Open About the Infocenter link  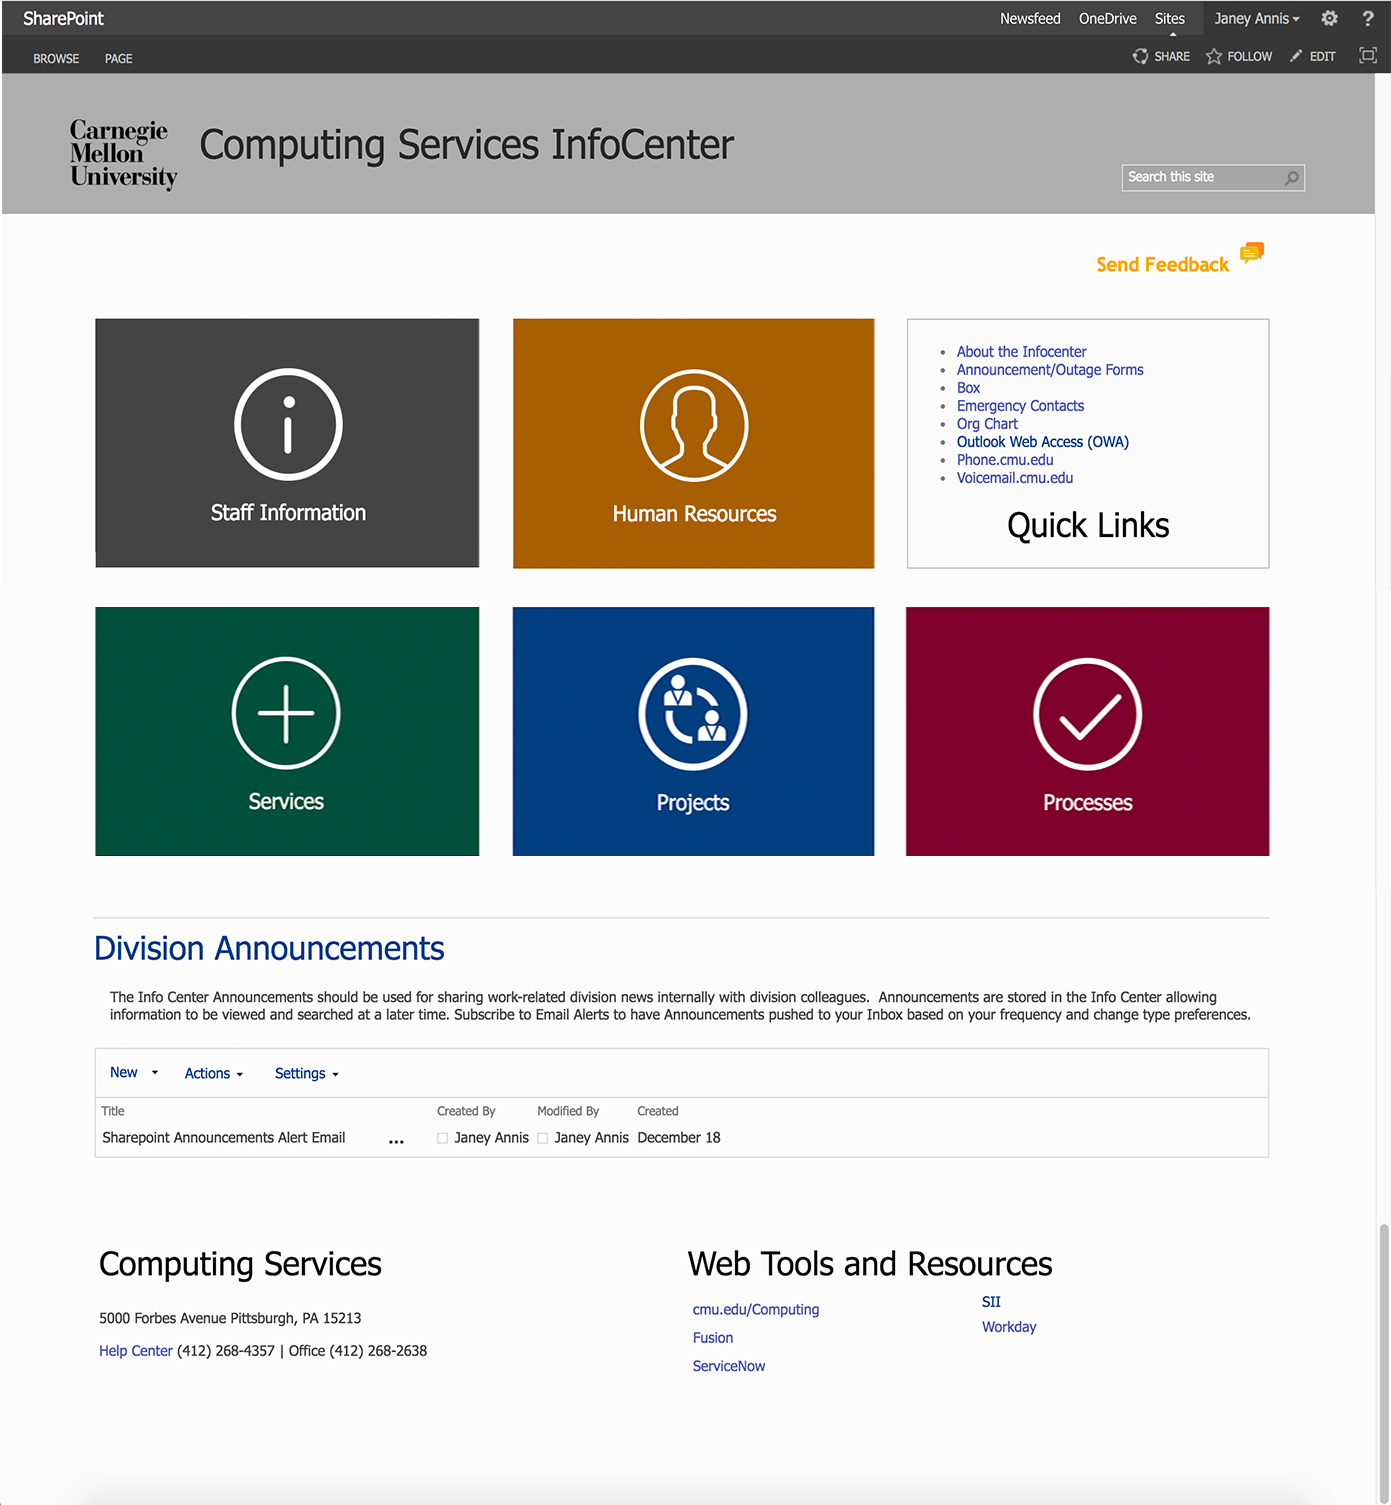pos(1021,351)
